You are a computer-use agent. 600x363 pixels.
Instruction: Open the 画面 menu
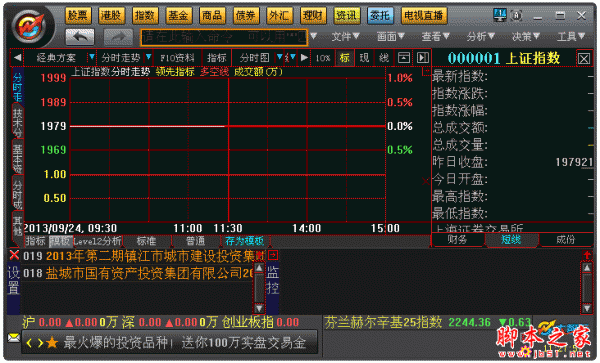point(390,36)
